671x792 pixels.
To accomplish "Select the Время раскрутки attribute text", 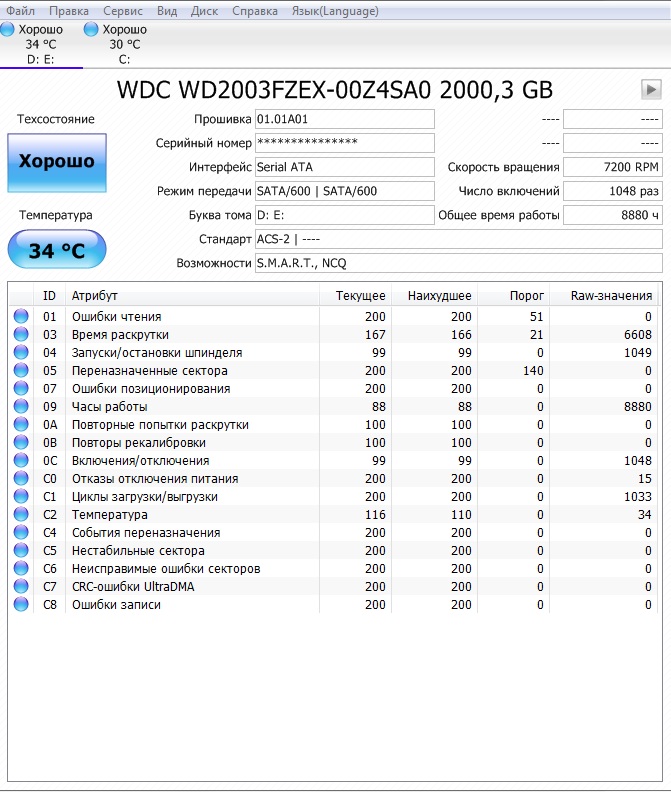I will point(120,335).
